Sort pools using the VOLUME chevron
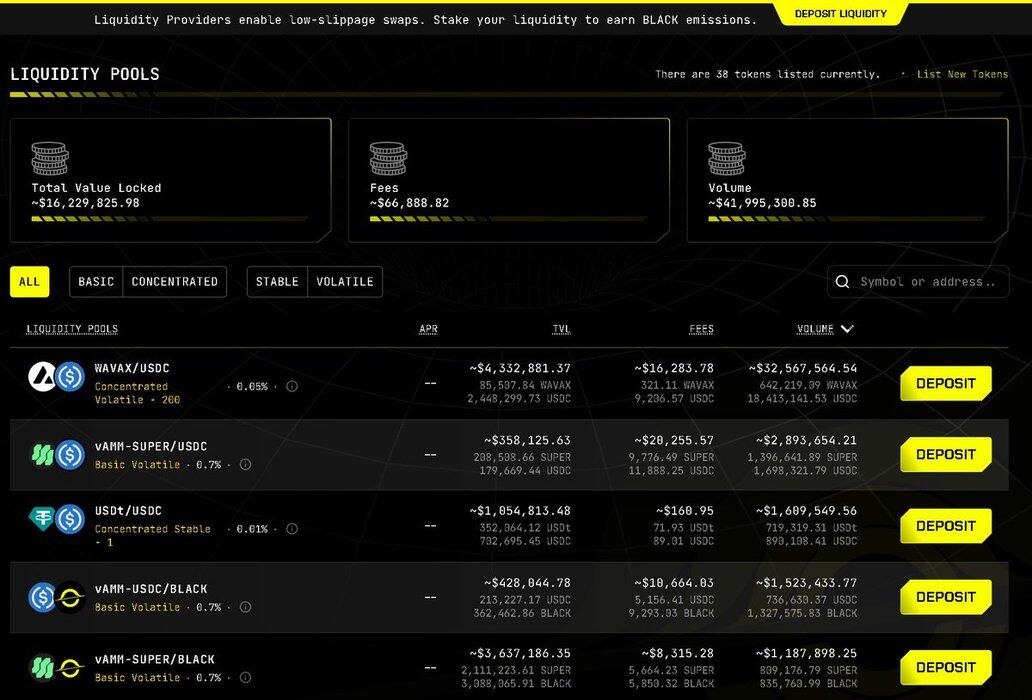1032x700 pixels. click(847, 329)
